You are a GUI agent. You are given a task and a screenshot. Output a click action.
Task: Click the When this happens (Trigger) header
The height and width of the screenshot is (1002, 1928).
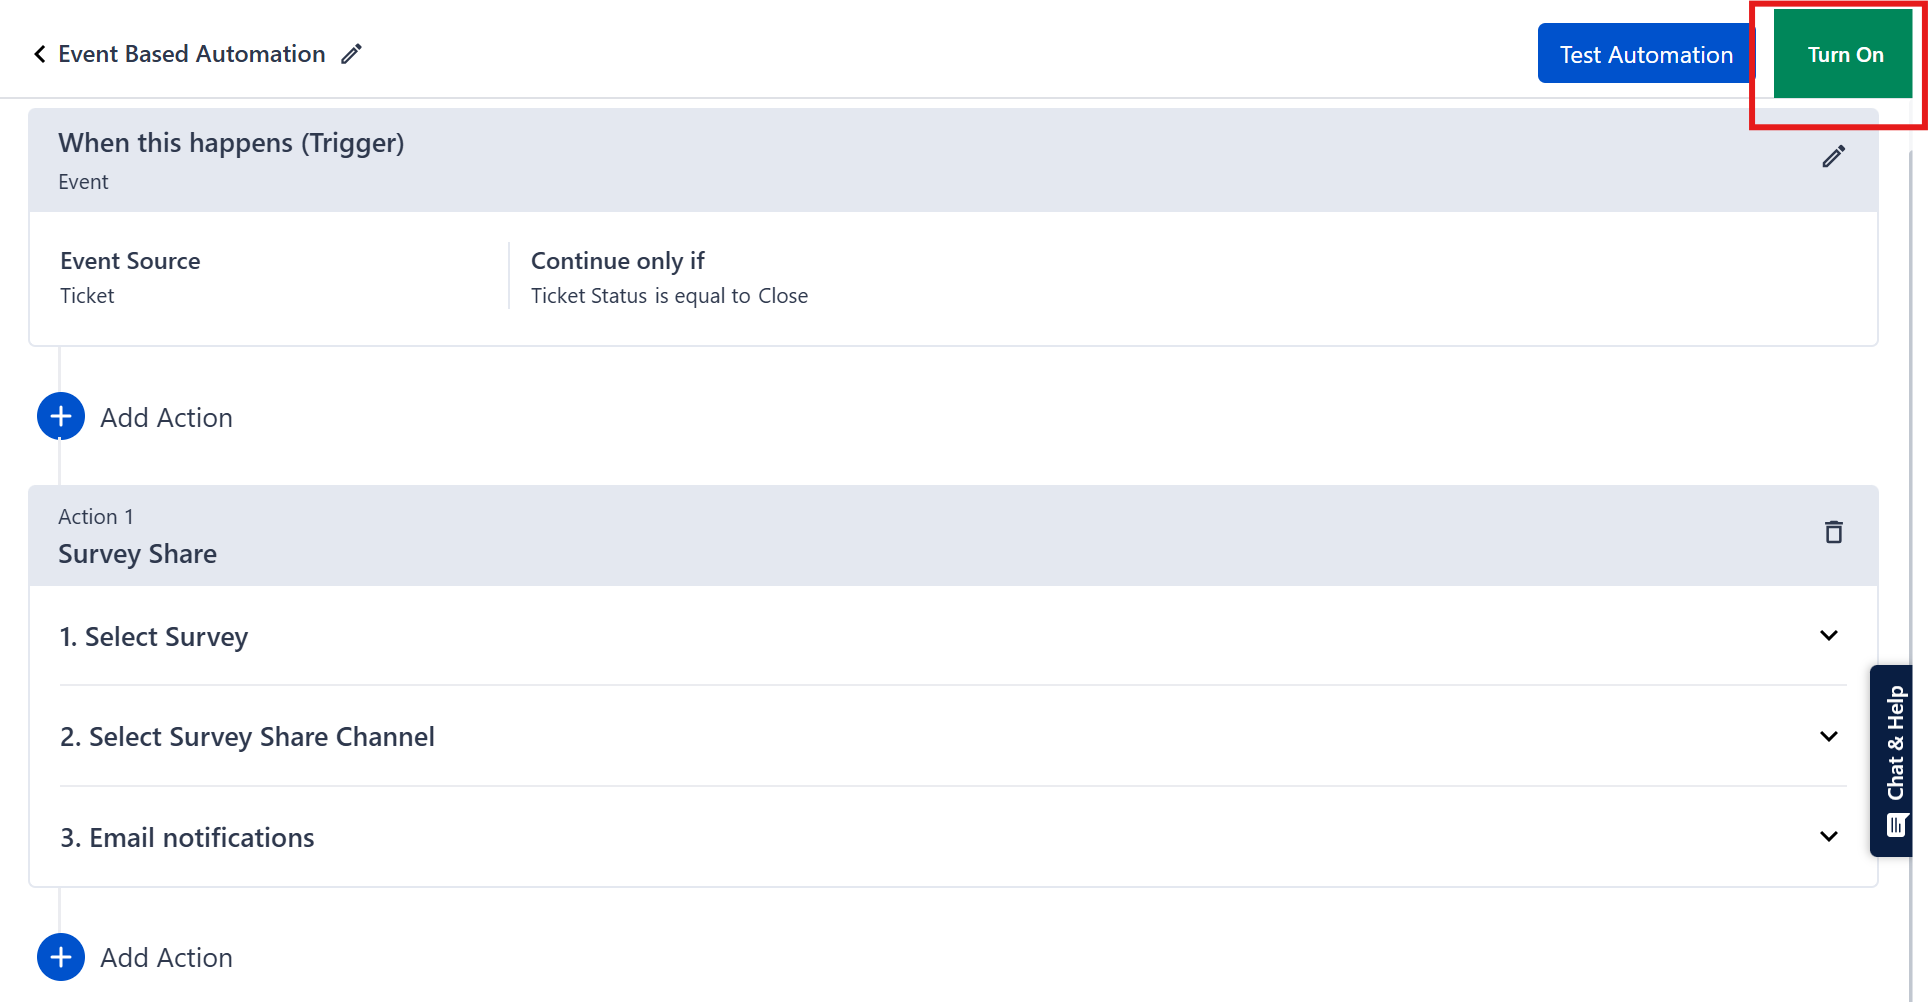[x=231, y=143]
